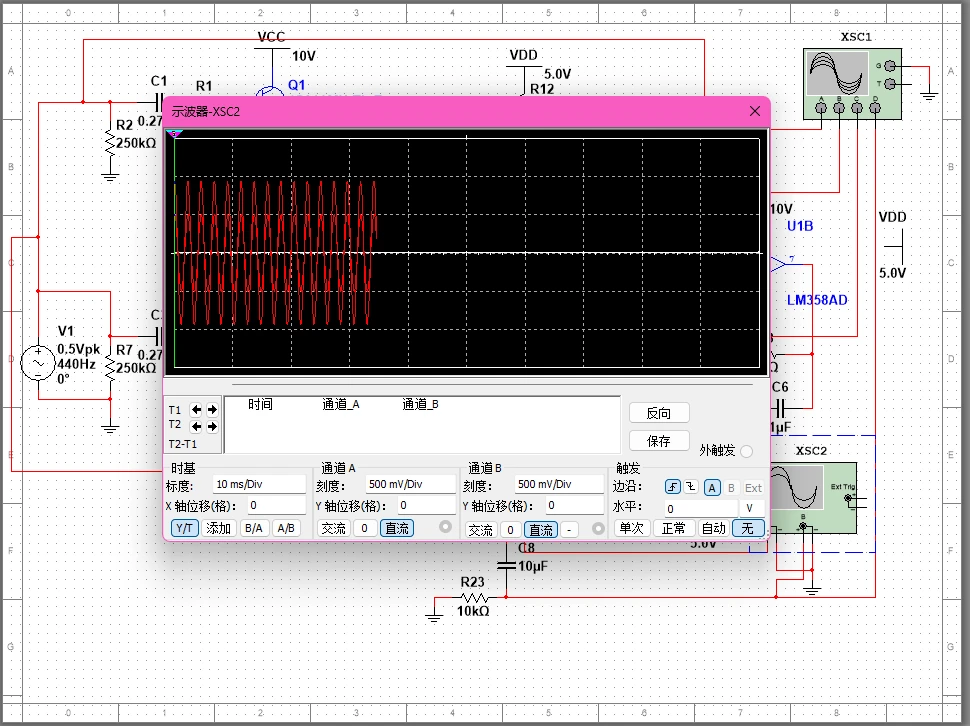Set channel A coupling to 直流 (DC)
Screen dimensions: 970x726
click(x=397, y=528)
